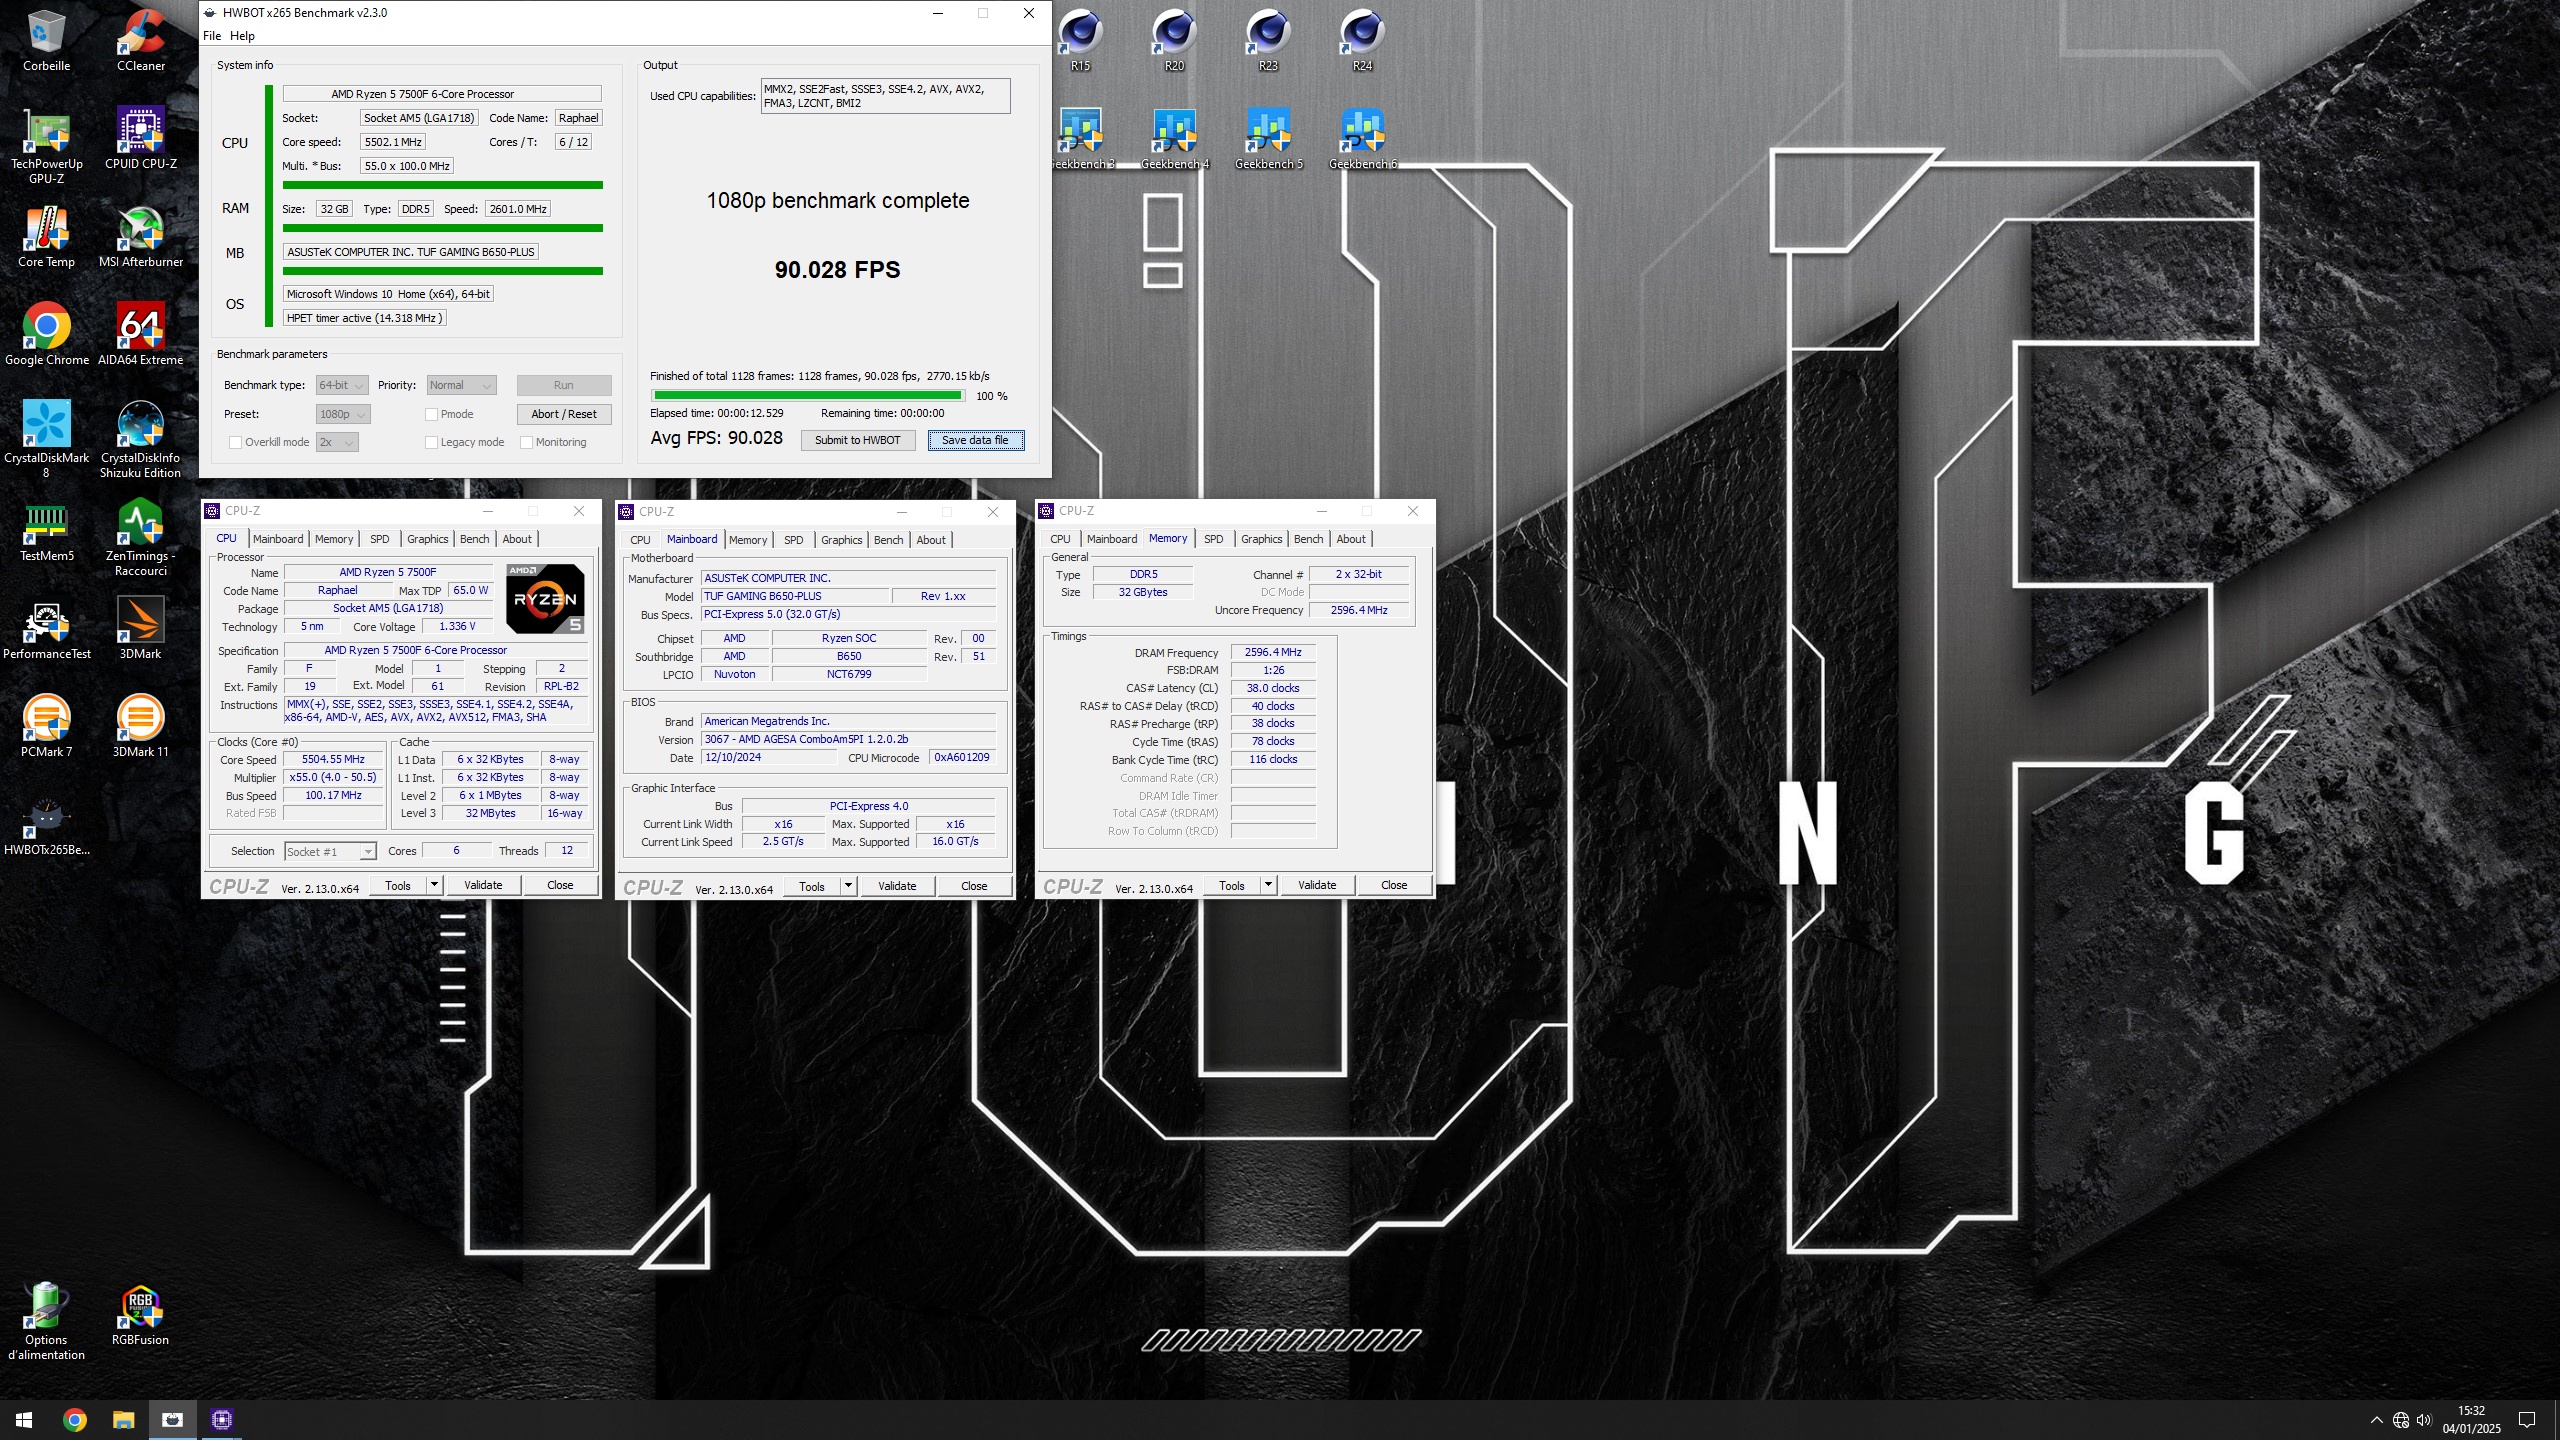Open the Priority Normal dropdown
Viewport: 2560px width, 1440px height.
pos(461,385)
